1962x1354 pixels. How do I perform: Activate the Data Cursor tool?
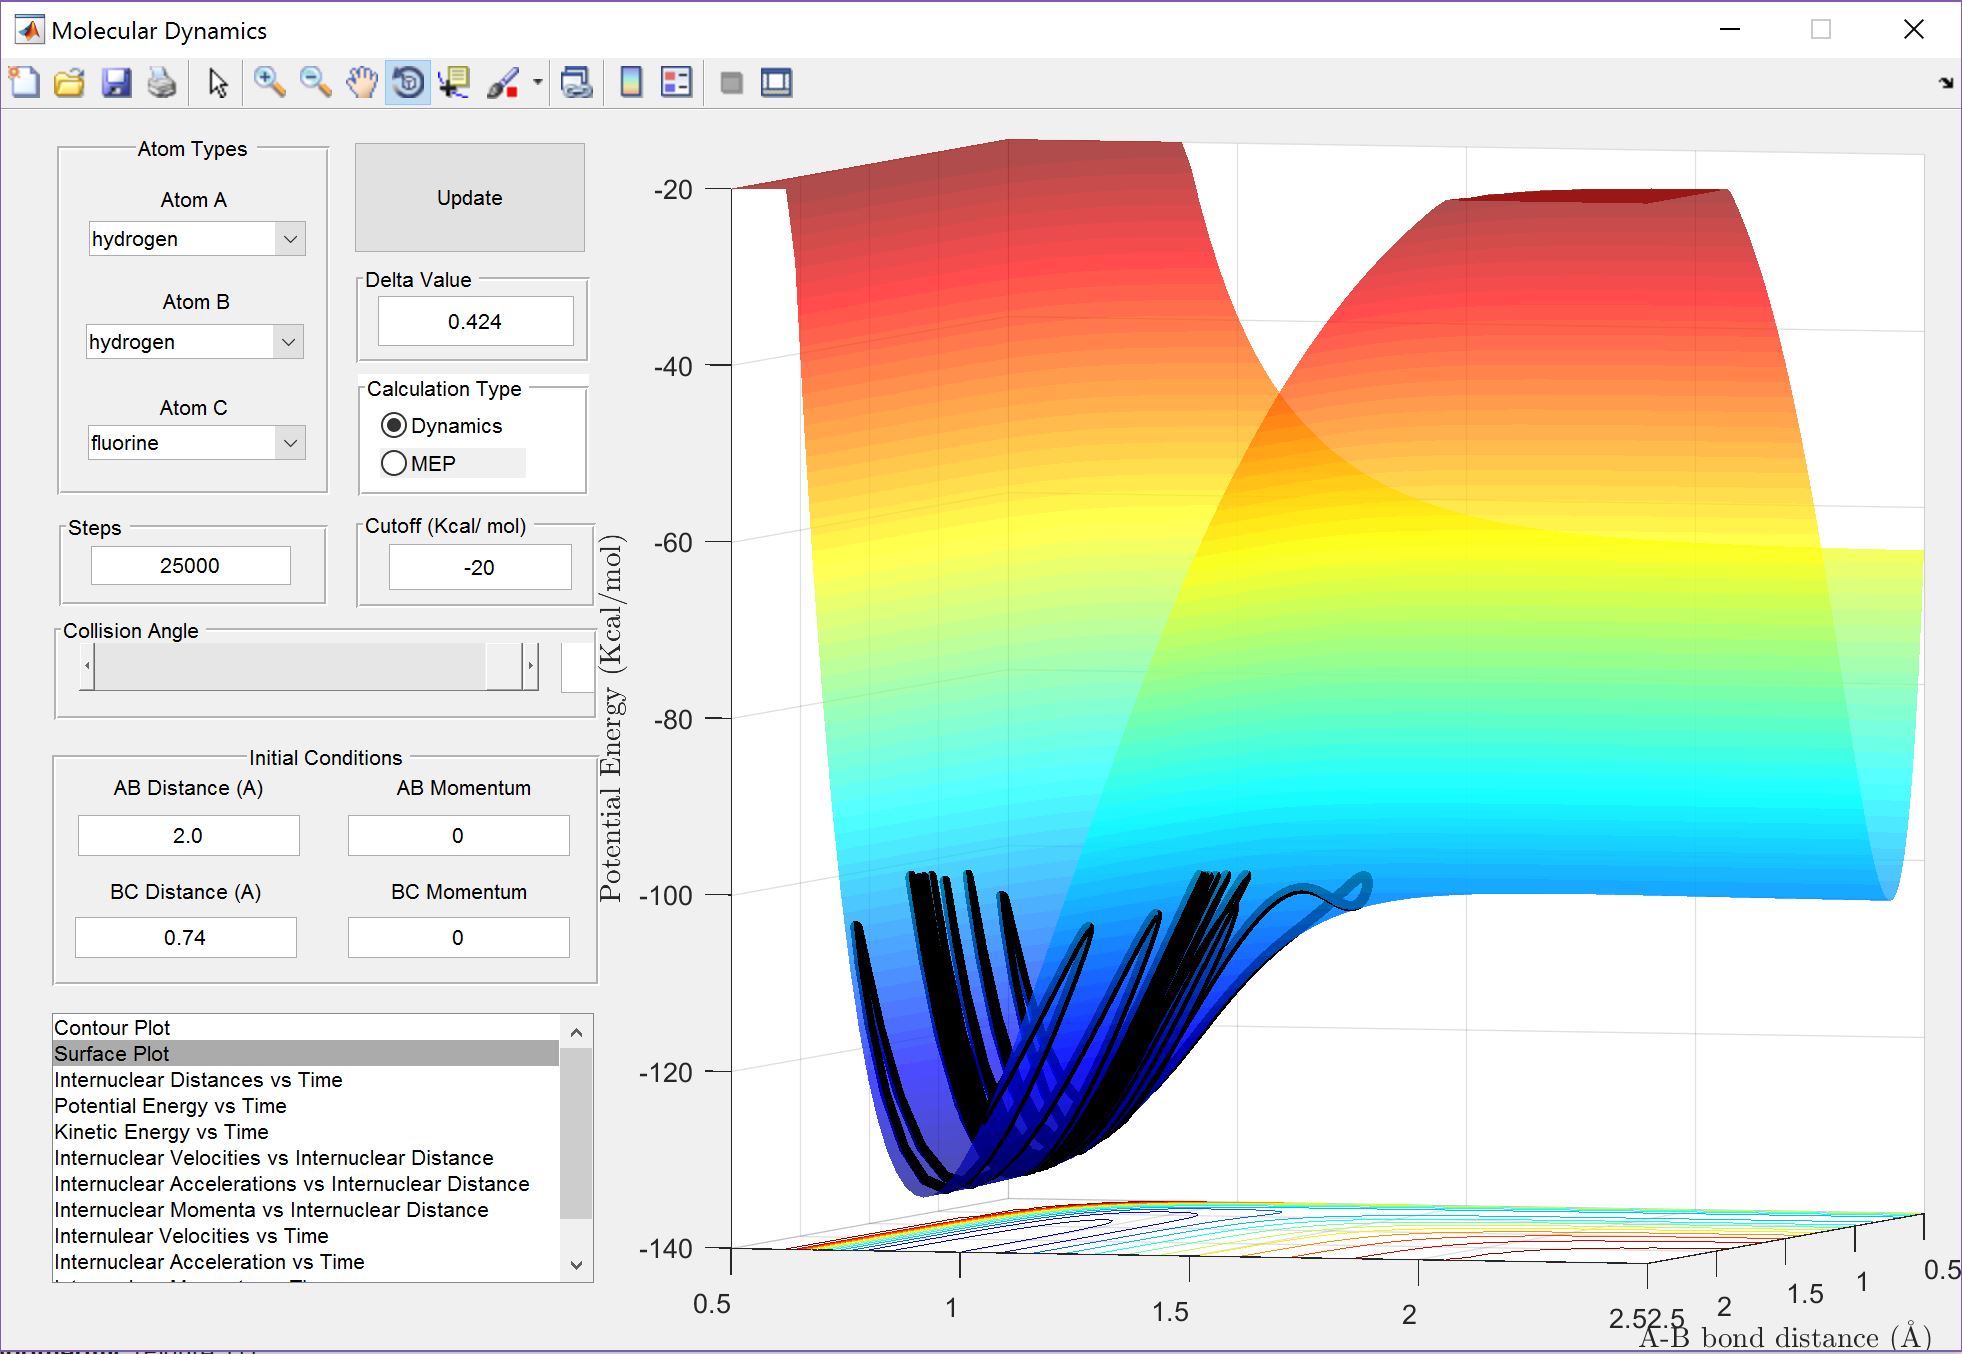454,83
